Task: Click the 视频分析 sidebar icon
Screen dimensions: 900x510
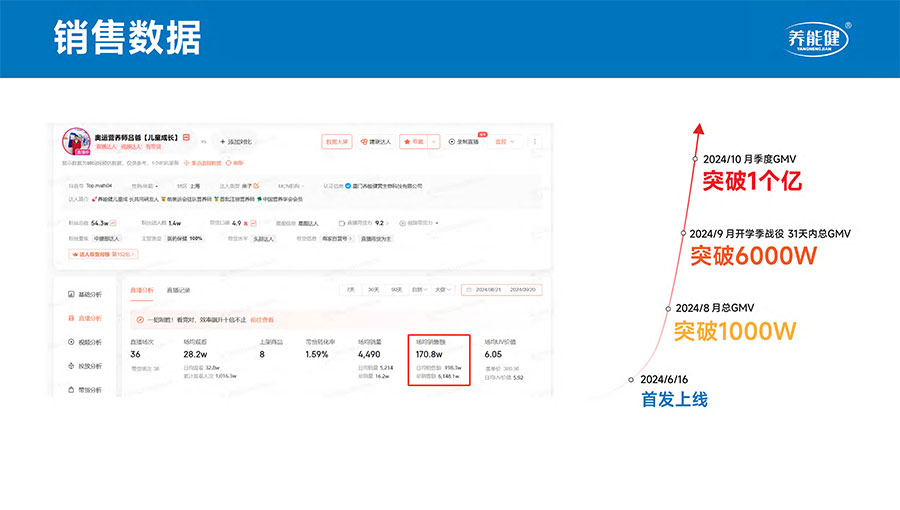Action: coord(71,342)
